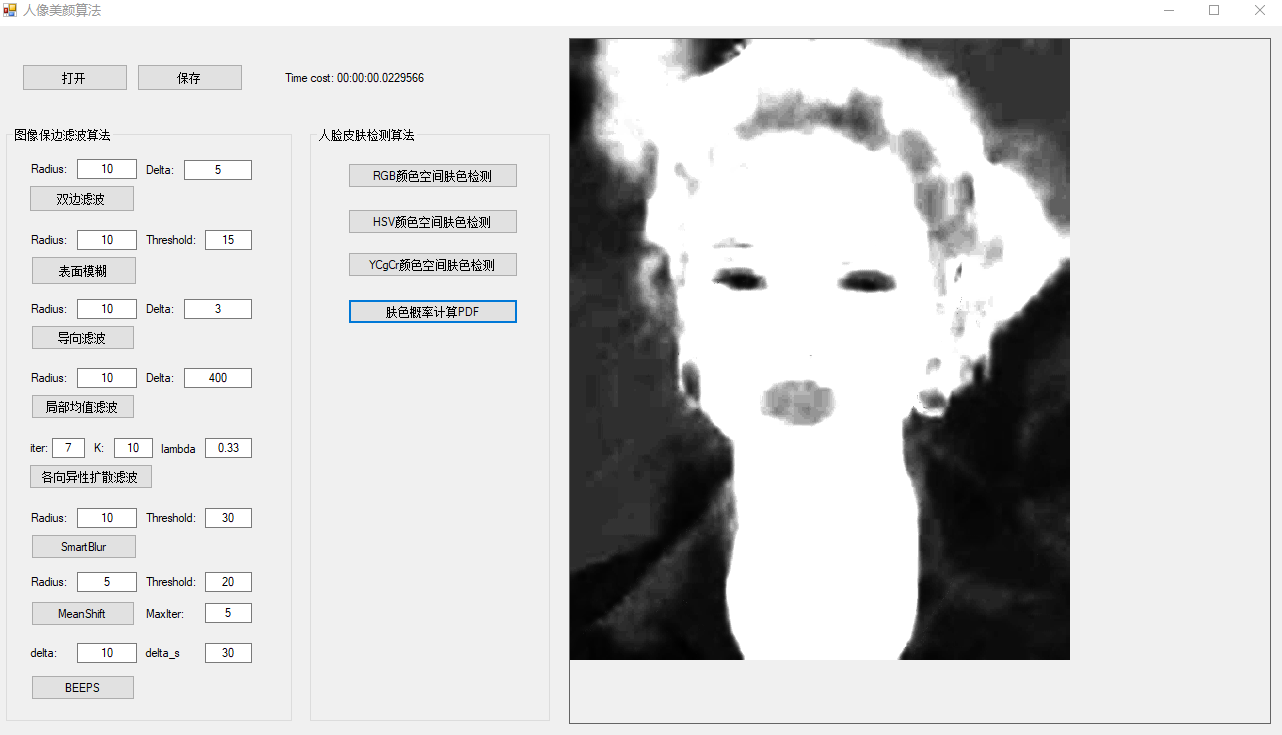Click the 打开 (Open) button

coord(75,78)
